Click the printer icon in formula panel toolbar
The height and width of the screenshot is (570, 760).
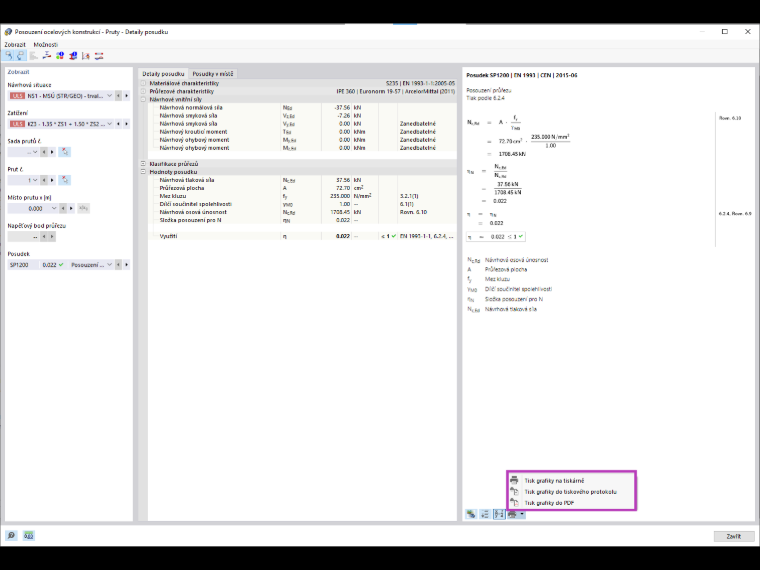point(512,515)
